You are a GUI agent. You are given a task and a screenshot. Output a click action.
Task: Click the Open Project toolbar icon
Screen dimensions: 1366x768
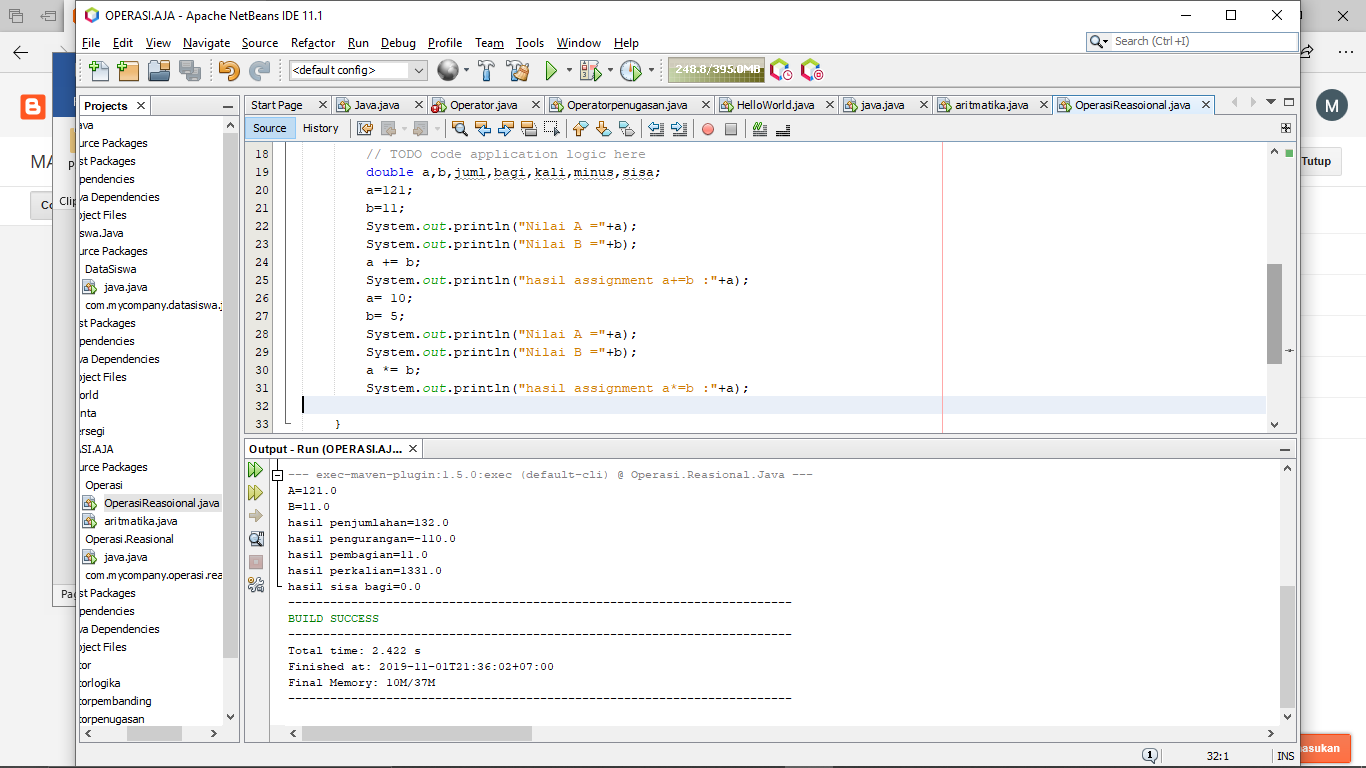pos(159,70)
